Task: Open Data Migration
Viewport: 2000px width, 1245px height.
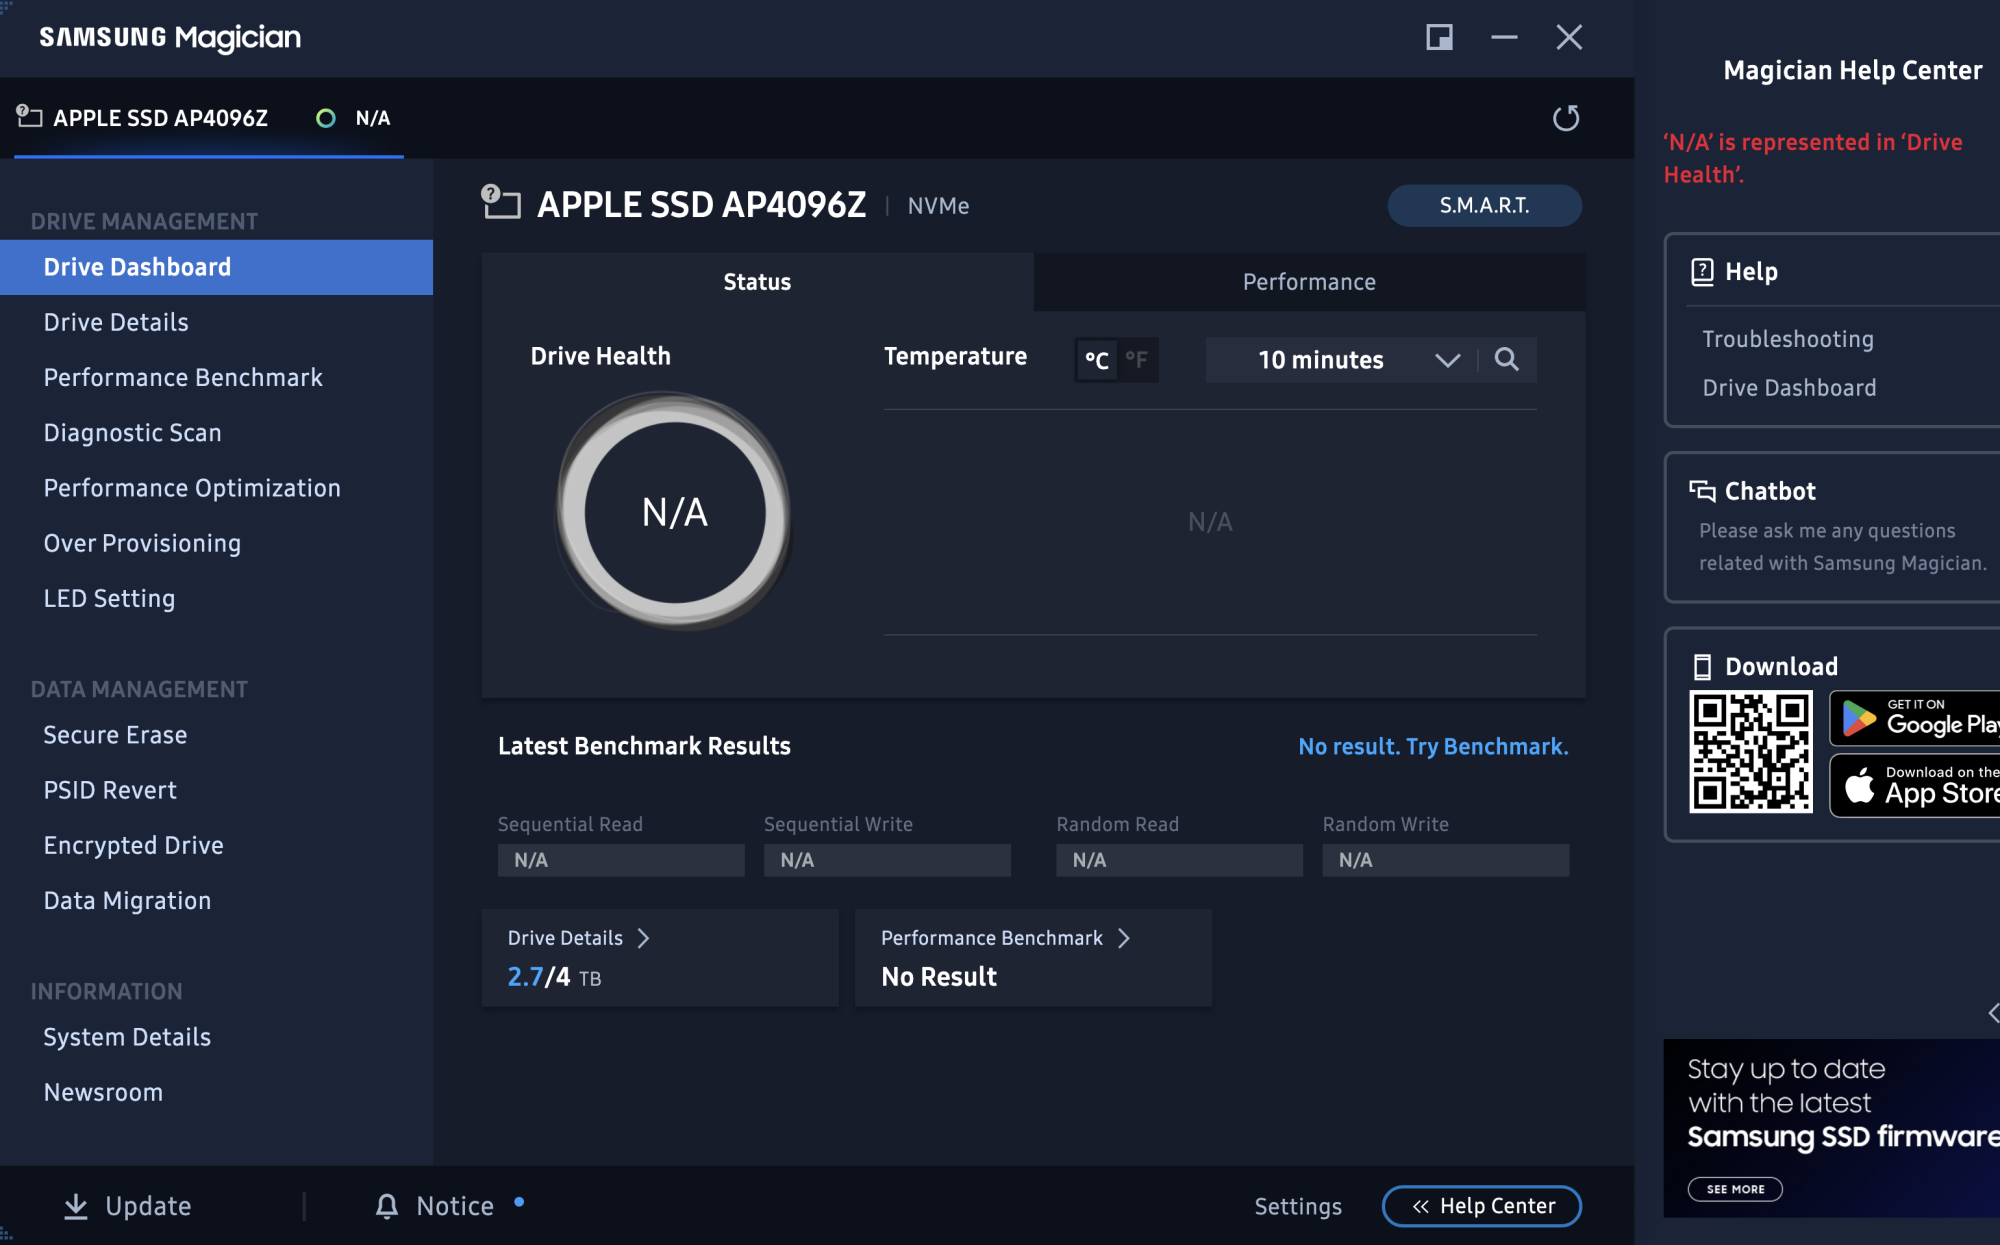Action: pos(127,900)
